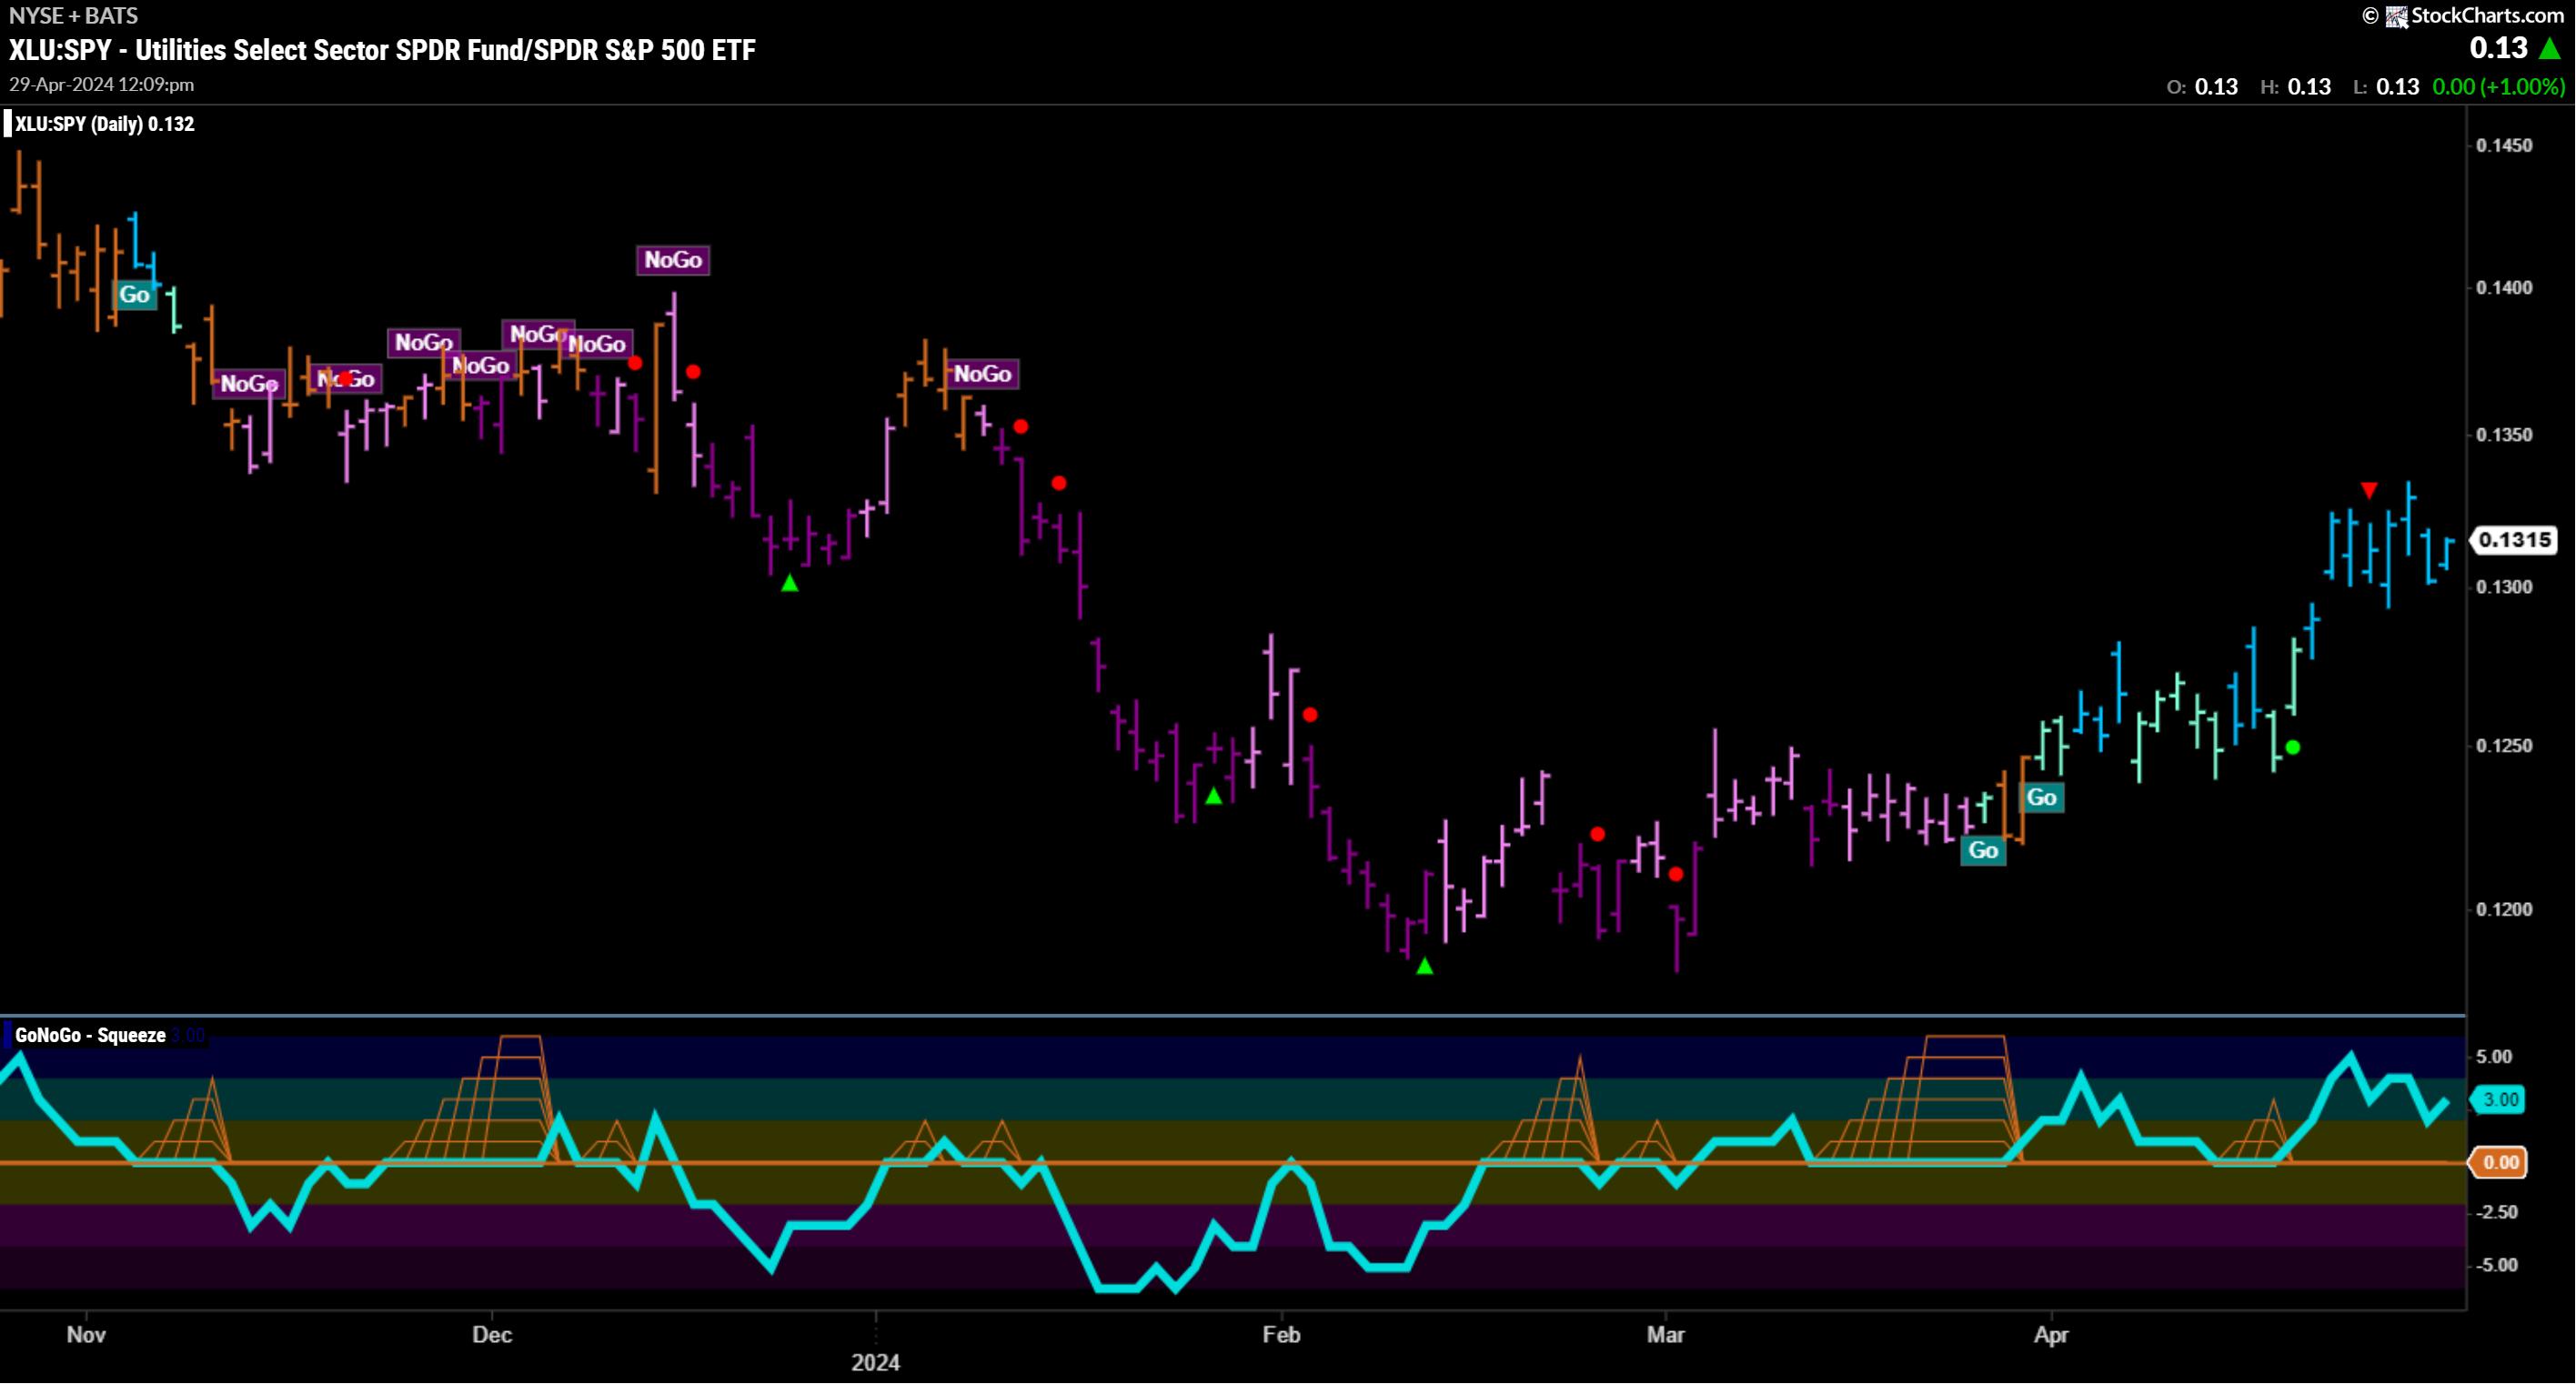
Task: Click the lower Go flag in late March
Action: pos(1983,851)
